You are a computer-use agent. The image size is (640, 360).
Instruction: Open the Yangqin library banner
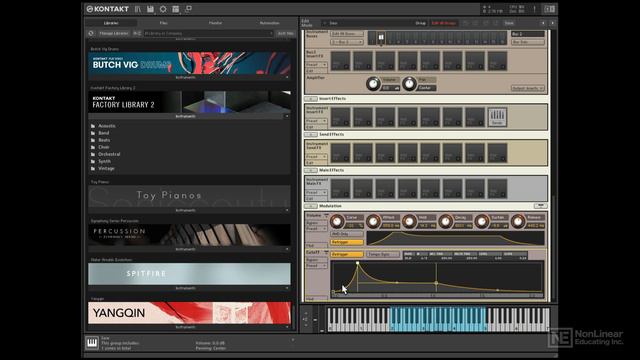pos(189,313)
